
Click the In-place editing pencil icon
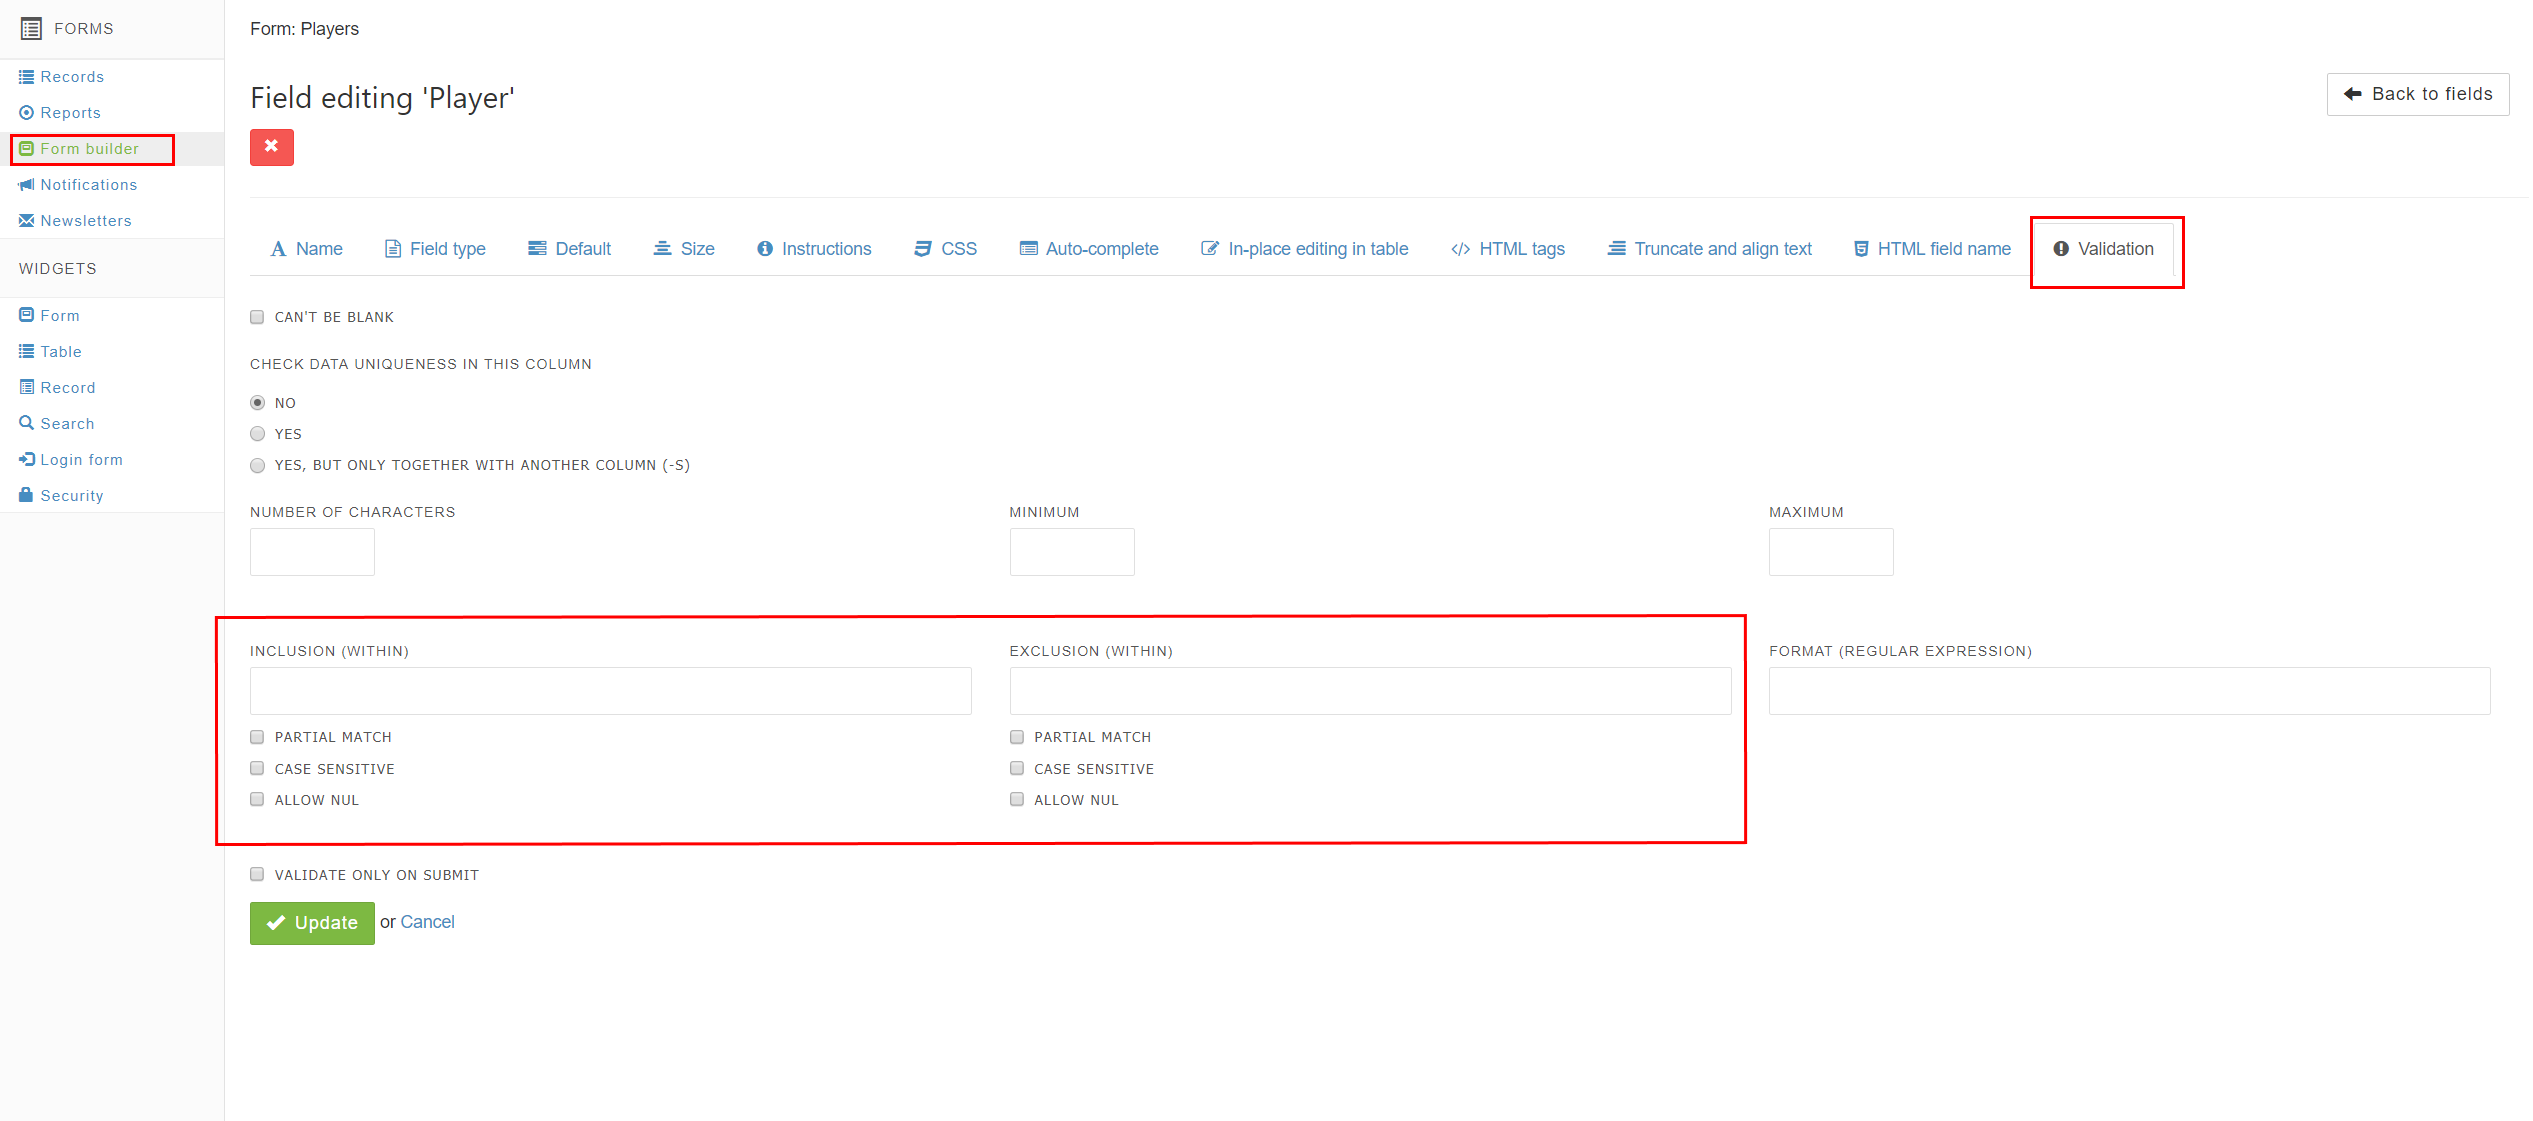pos(1210,249)
